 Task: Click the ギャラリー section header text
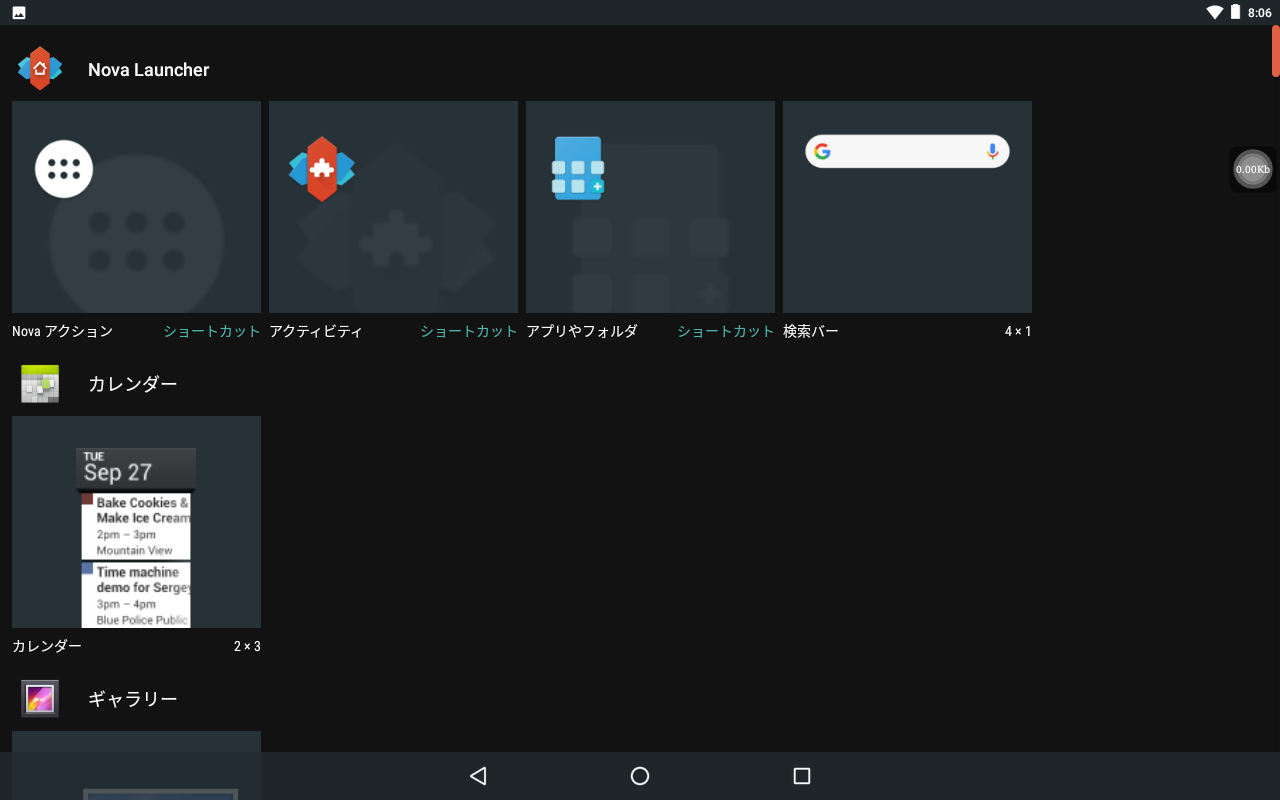133,699
